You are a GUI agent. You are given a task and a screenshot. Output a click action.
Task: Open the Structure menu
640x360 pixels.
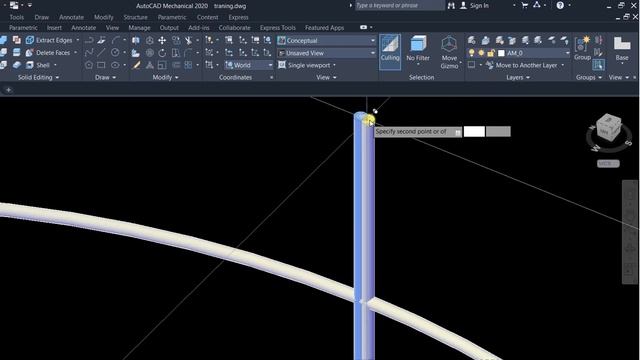pyautogui.click(x=135, y=17)
